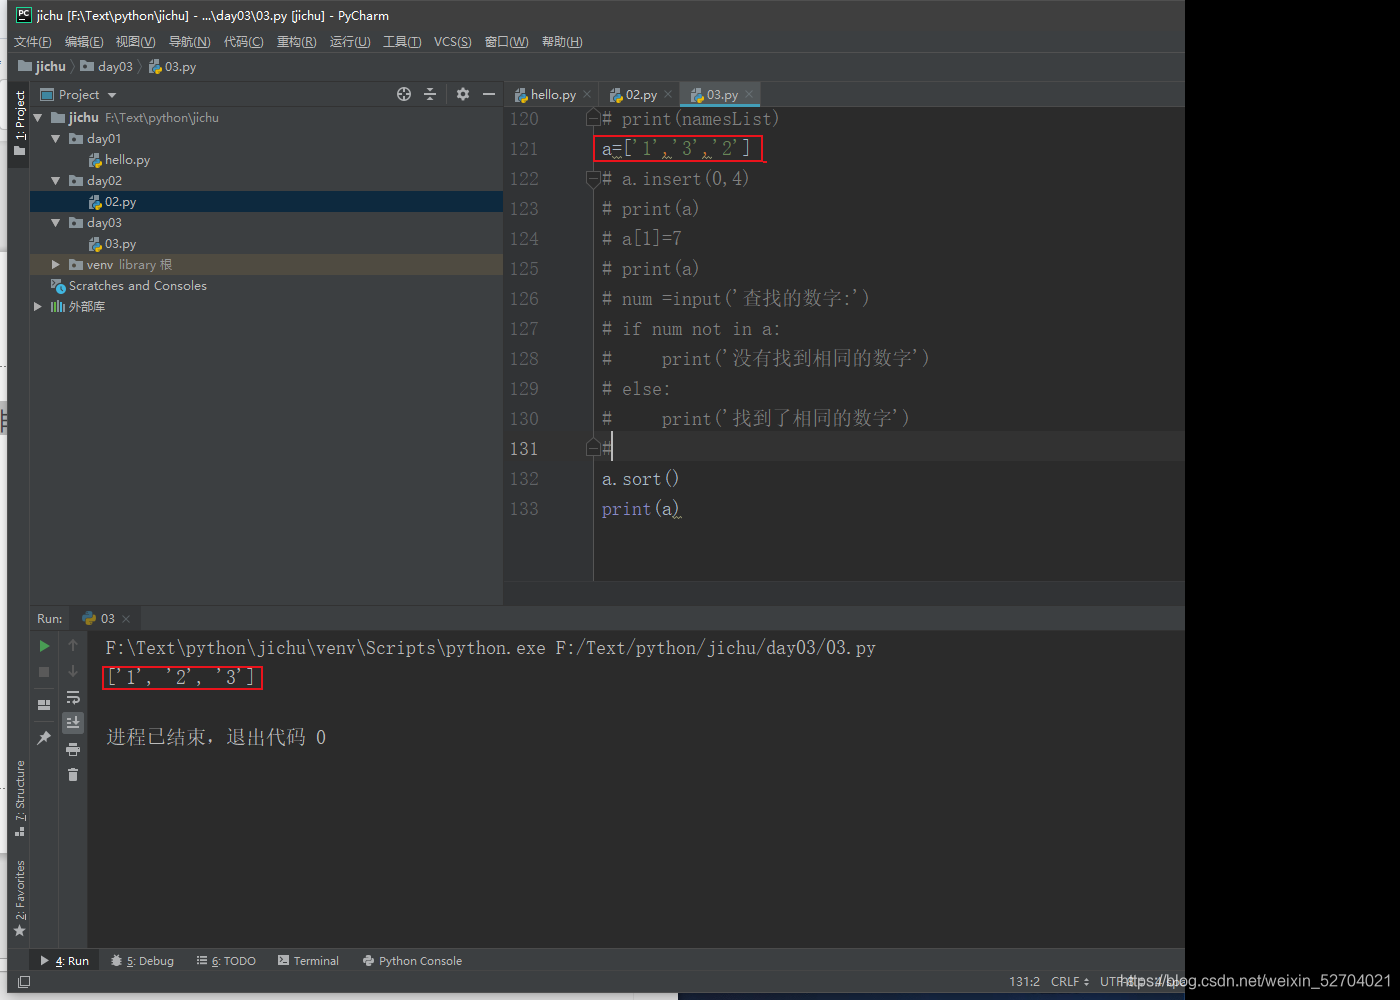Click jichu in the breadcrumb bar
This screenshot has height=1000, width=1400.
42,67
